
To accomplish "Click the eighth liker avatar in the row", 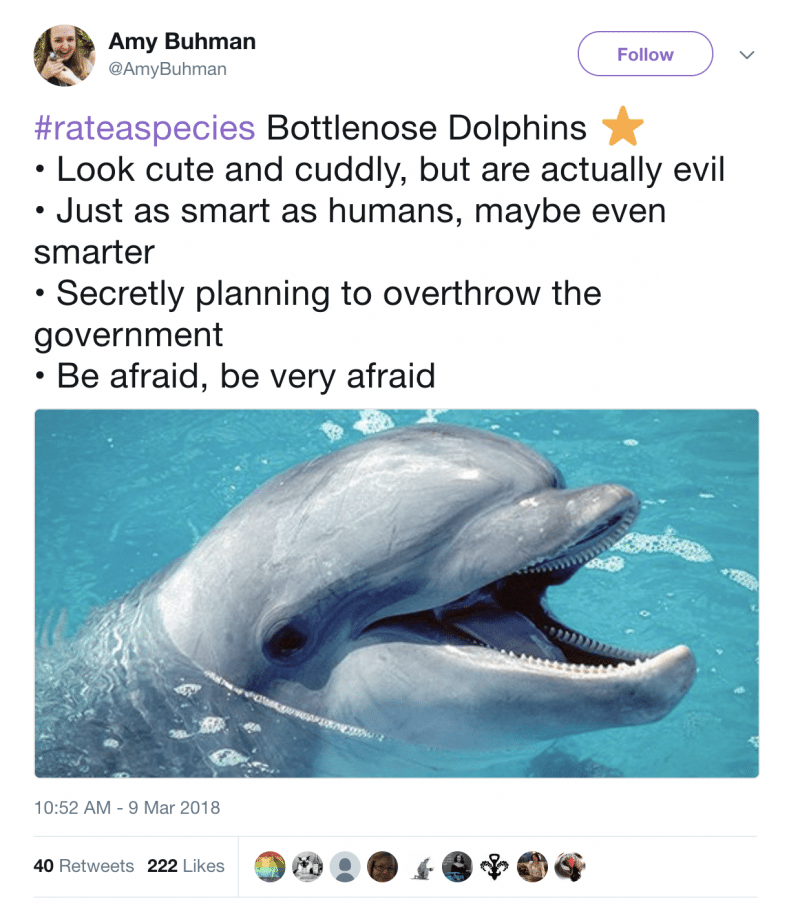I will click(x=532, y=866).
